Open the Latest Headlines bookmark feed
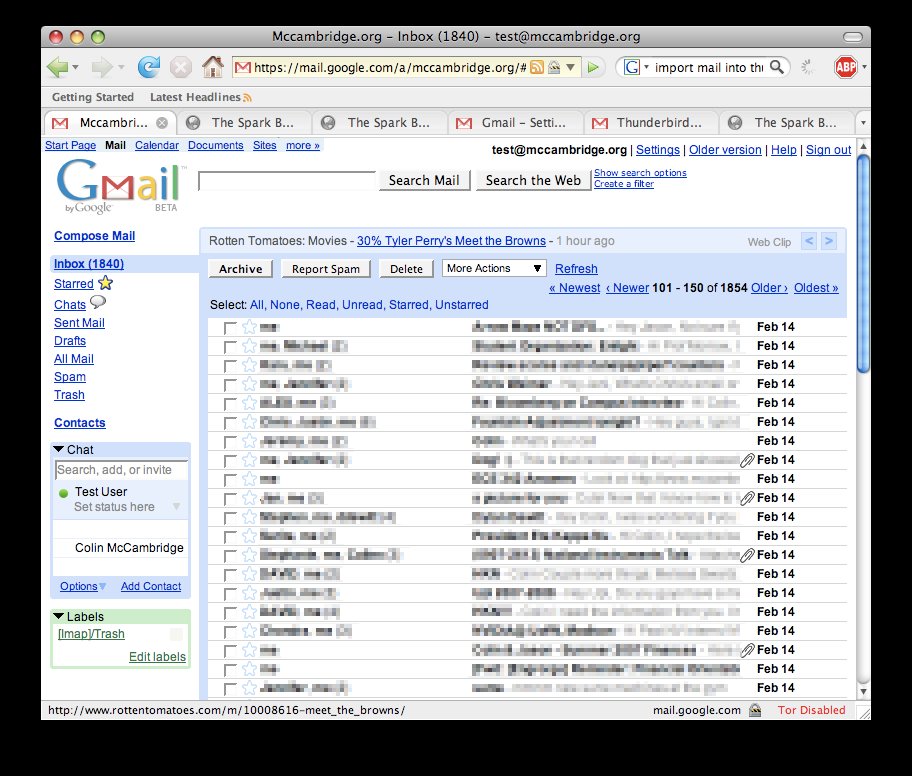The image size is (912, 776). click(201, 97)
